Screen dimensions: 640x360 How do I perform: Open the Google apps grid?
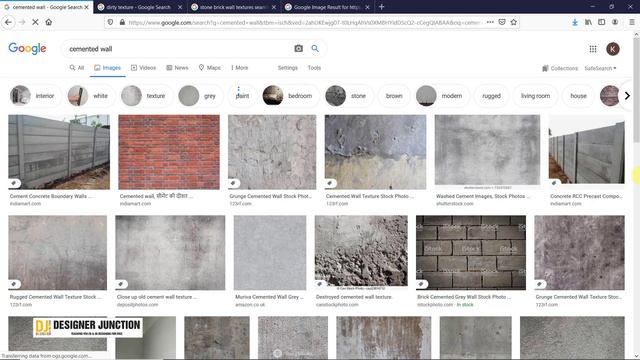coord(593,49)
